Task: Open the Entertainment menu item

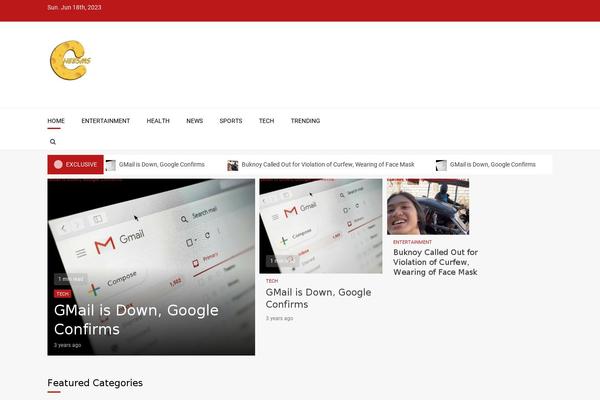Action: pos(106,121)
